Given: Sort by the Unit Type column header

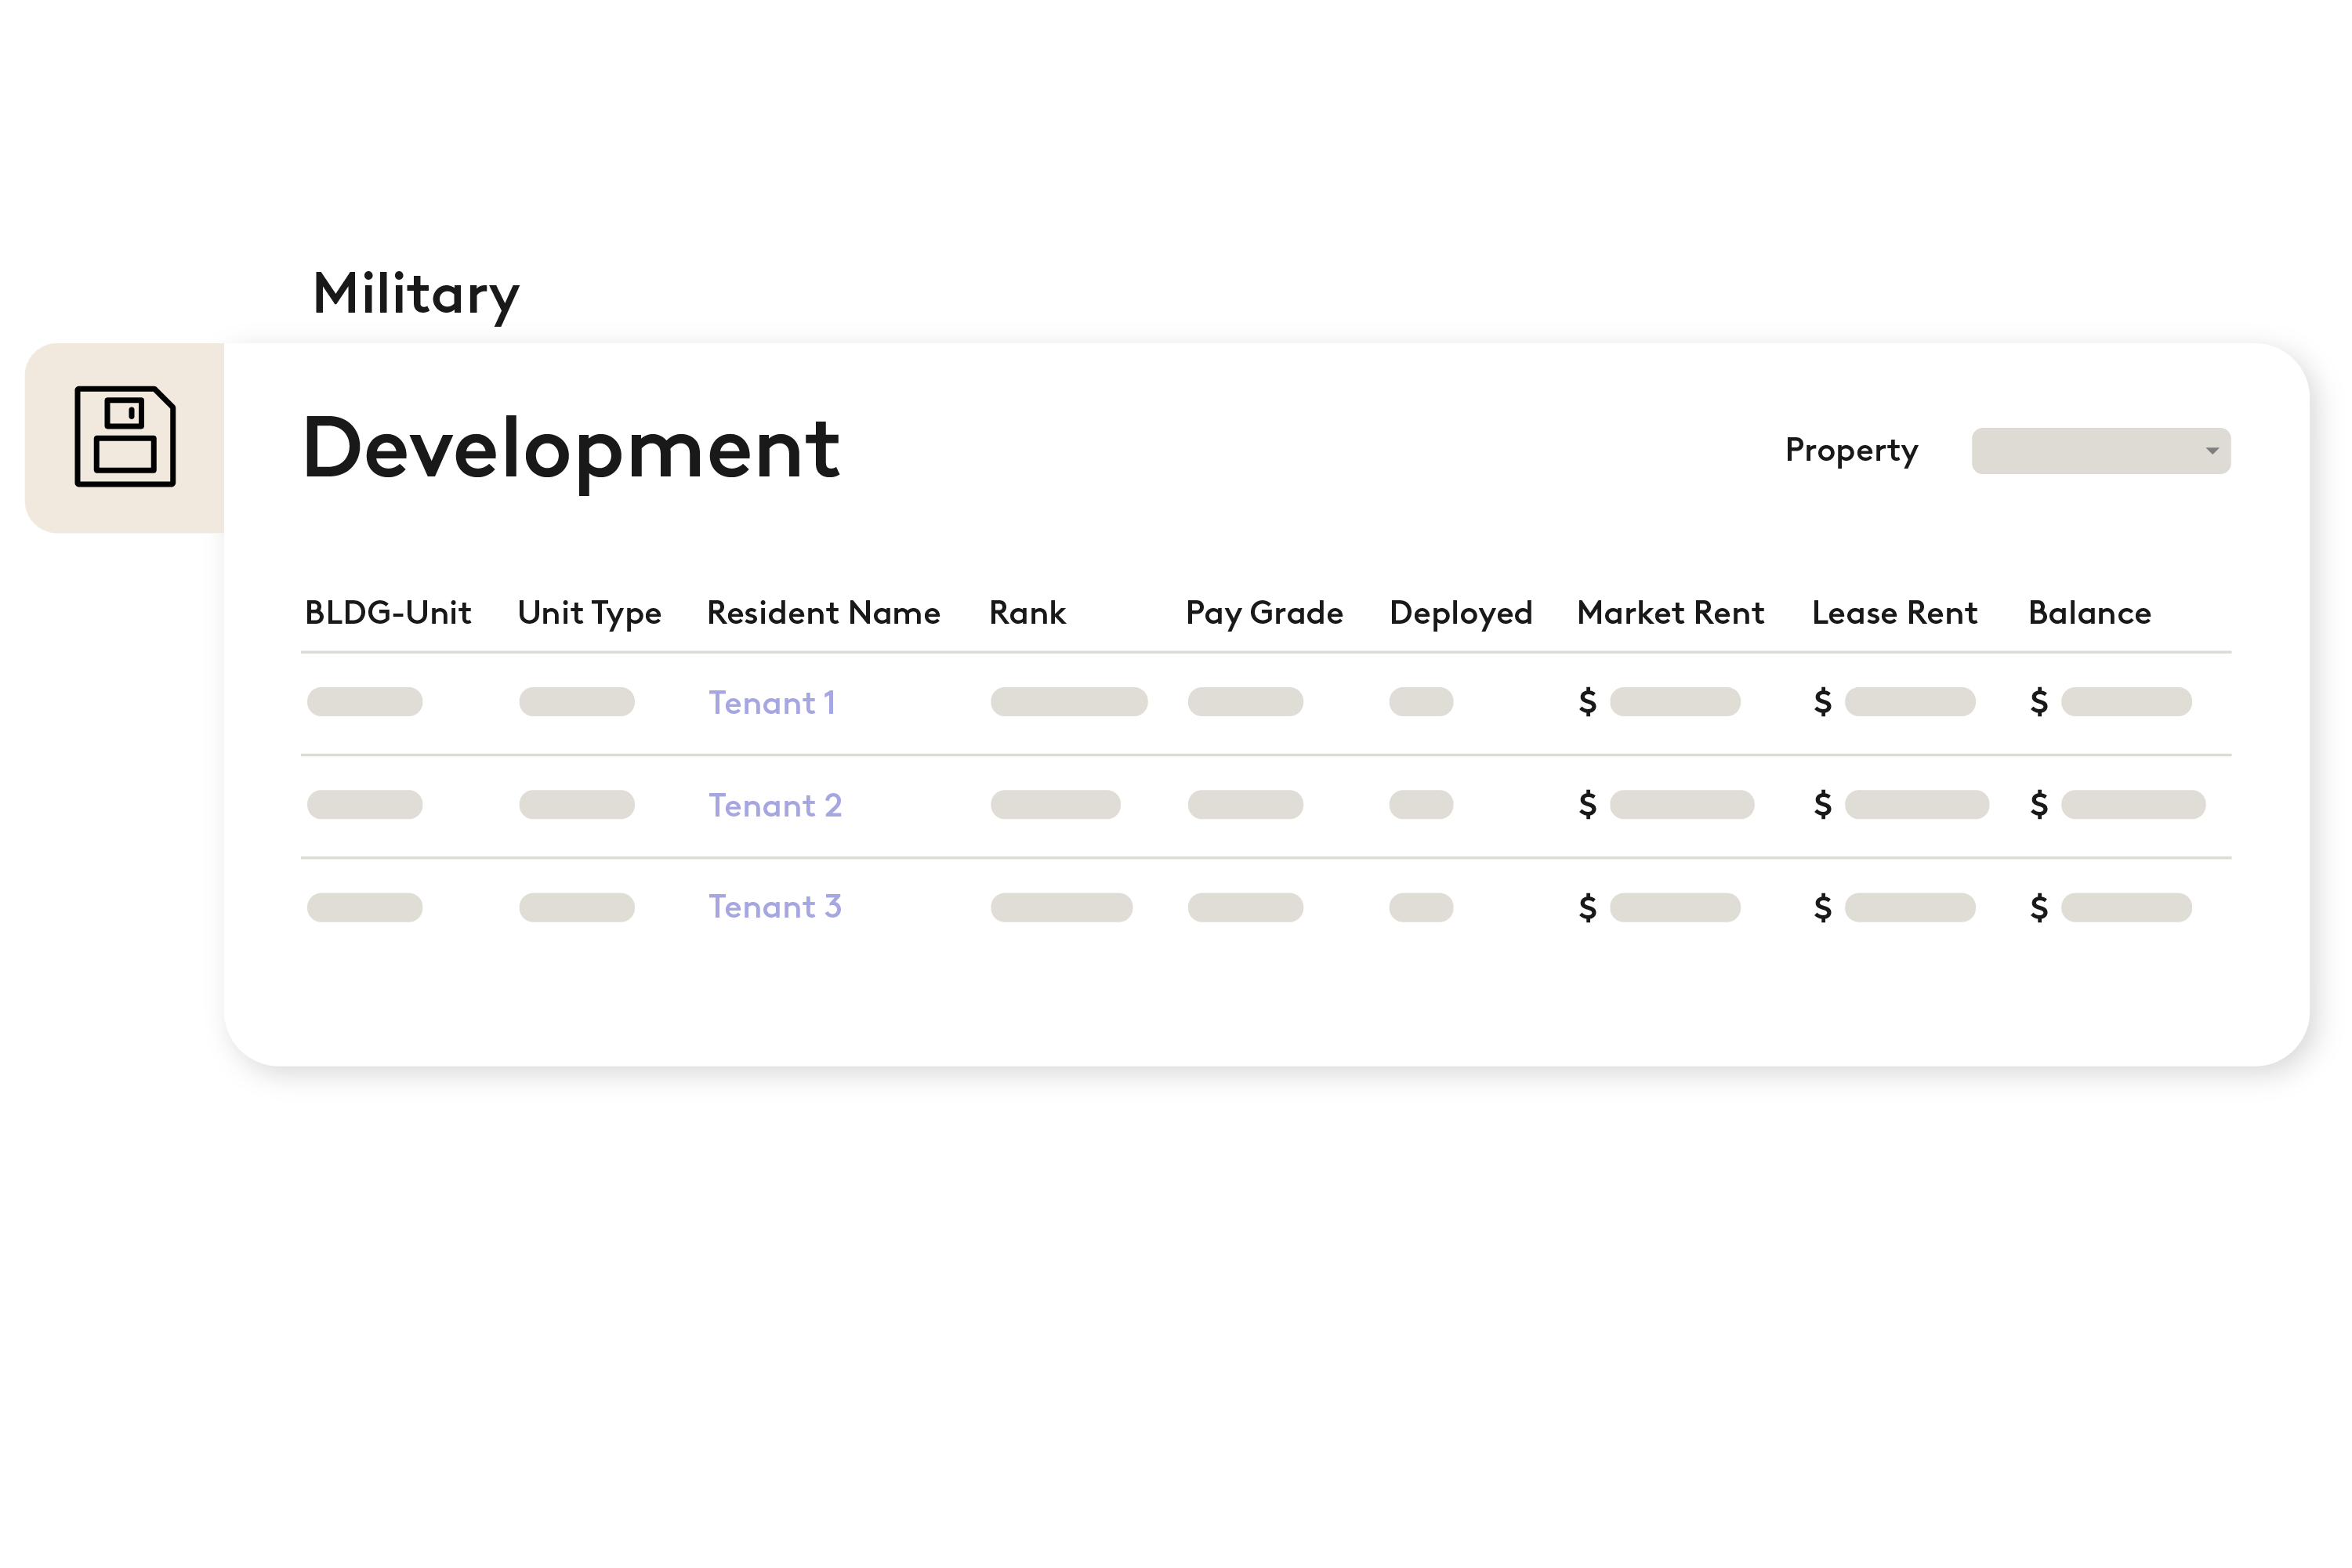Looking at the screenshot, I should click(x=589, y=612).
